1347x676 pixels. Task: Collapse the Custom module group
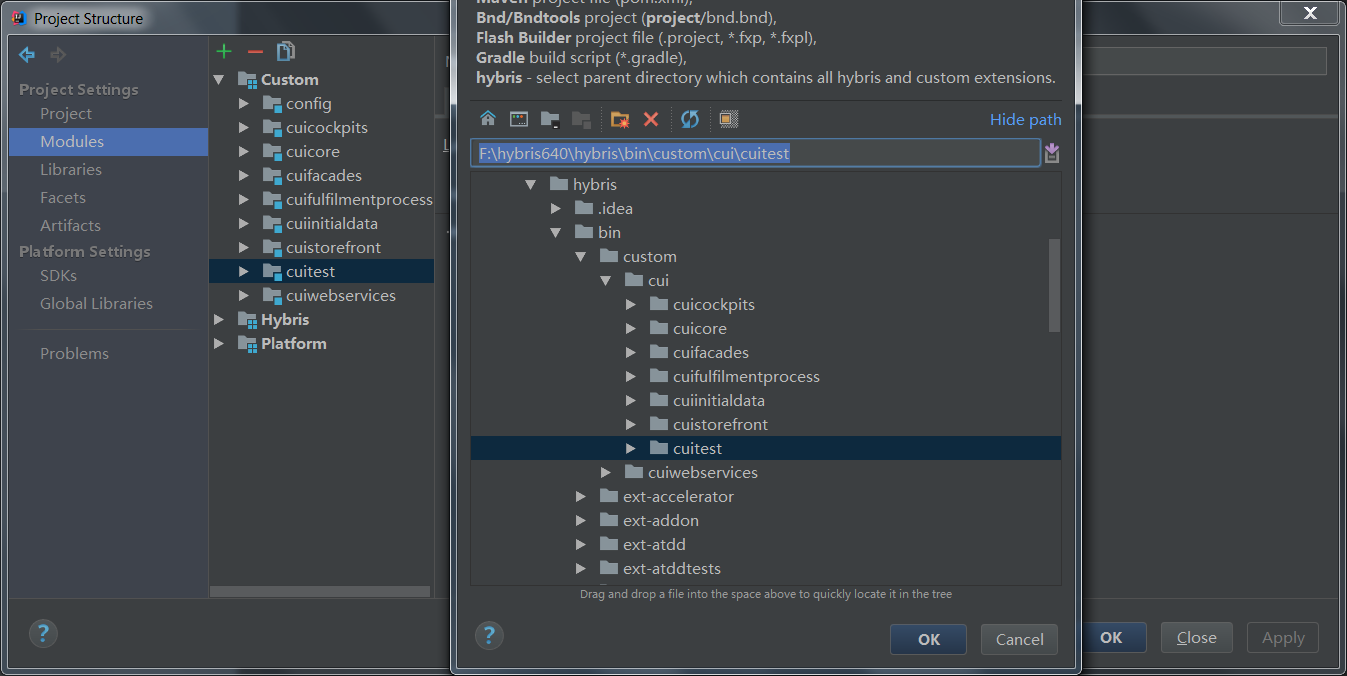click(x=219, y=79)
